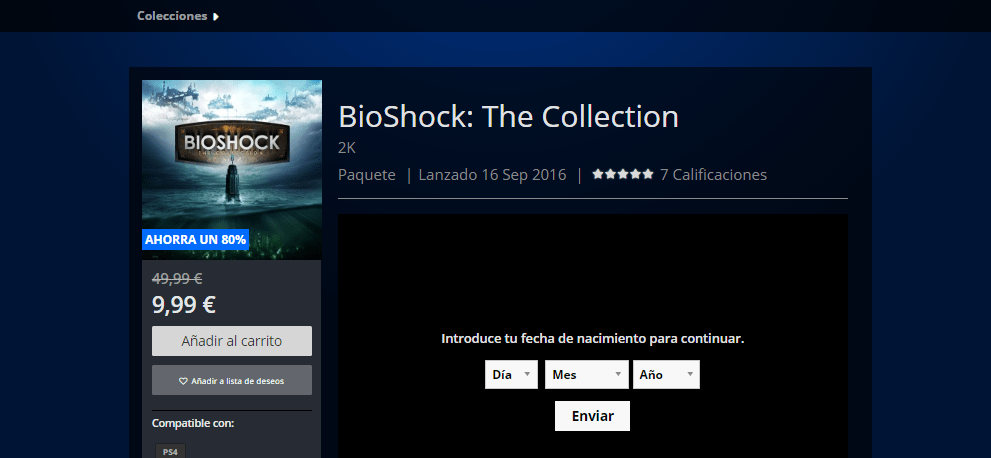Select the 9,99 € sale price
The width and height of the screenshot is (991, 458).
[184, 305]
